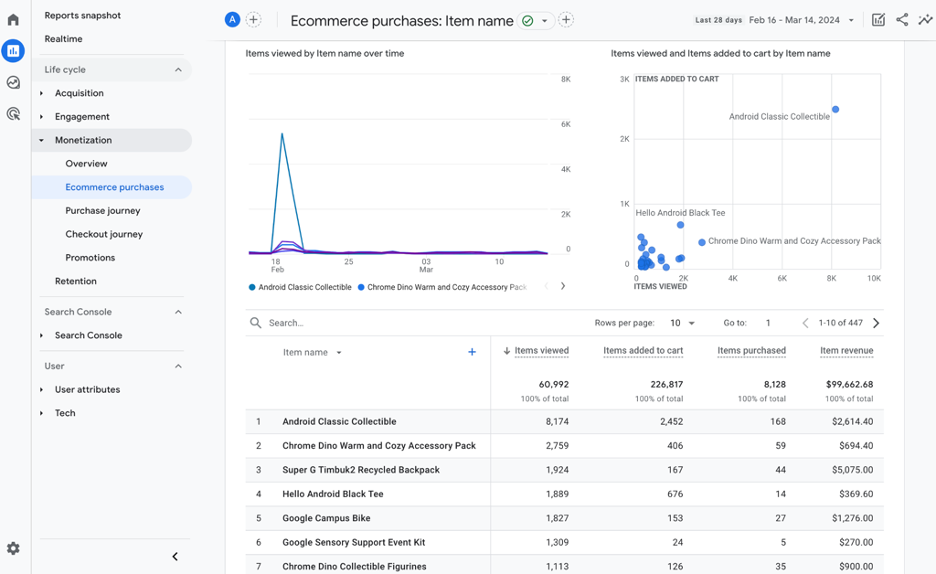Expand the Engagement menu
The image size is (936, 574).
(41, 117)
